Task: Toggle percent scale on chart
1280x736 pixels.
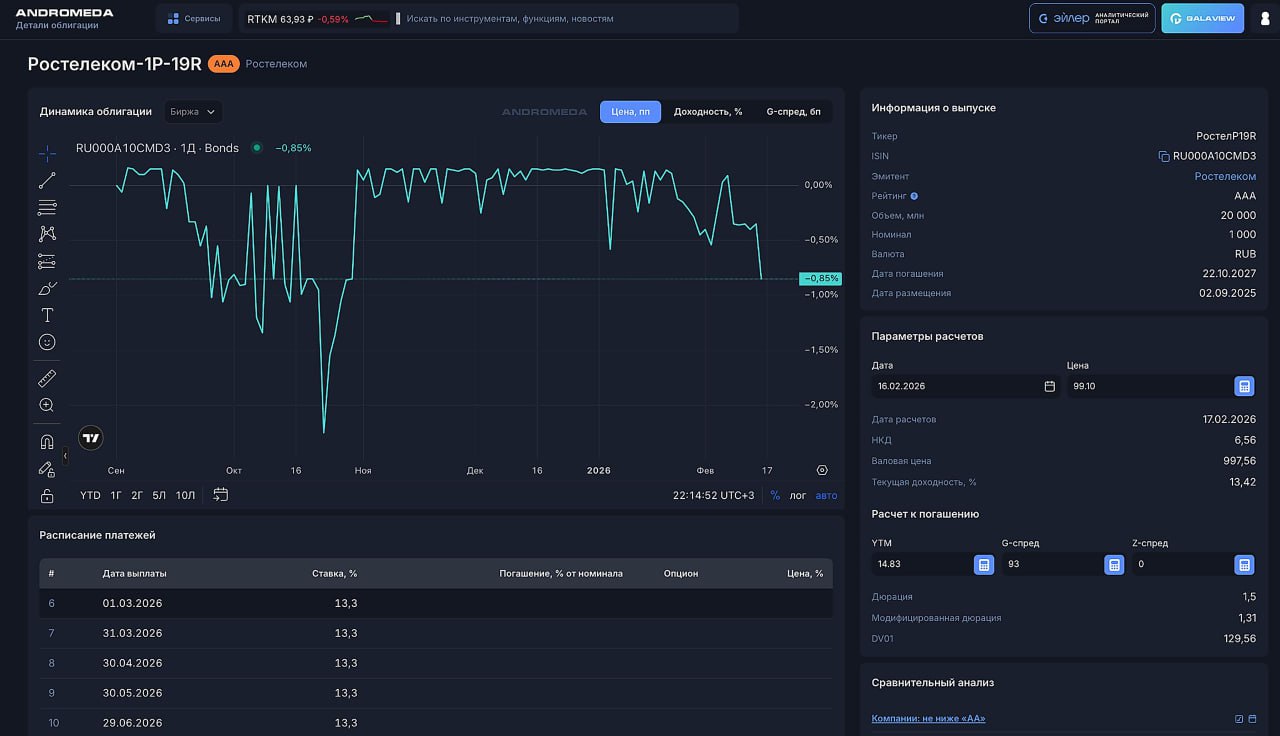Action: (x=775, y=496)
